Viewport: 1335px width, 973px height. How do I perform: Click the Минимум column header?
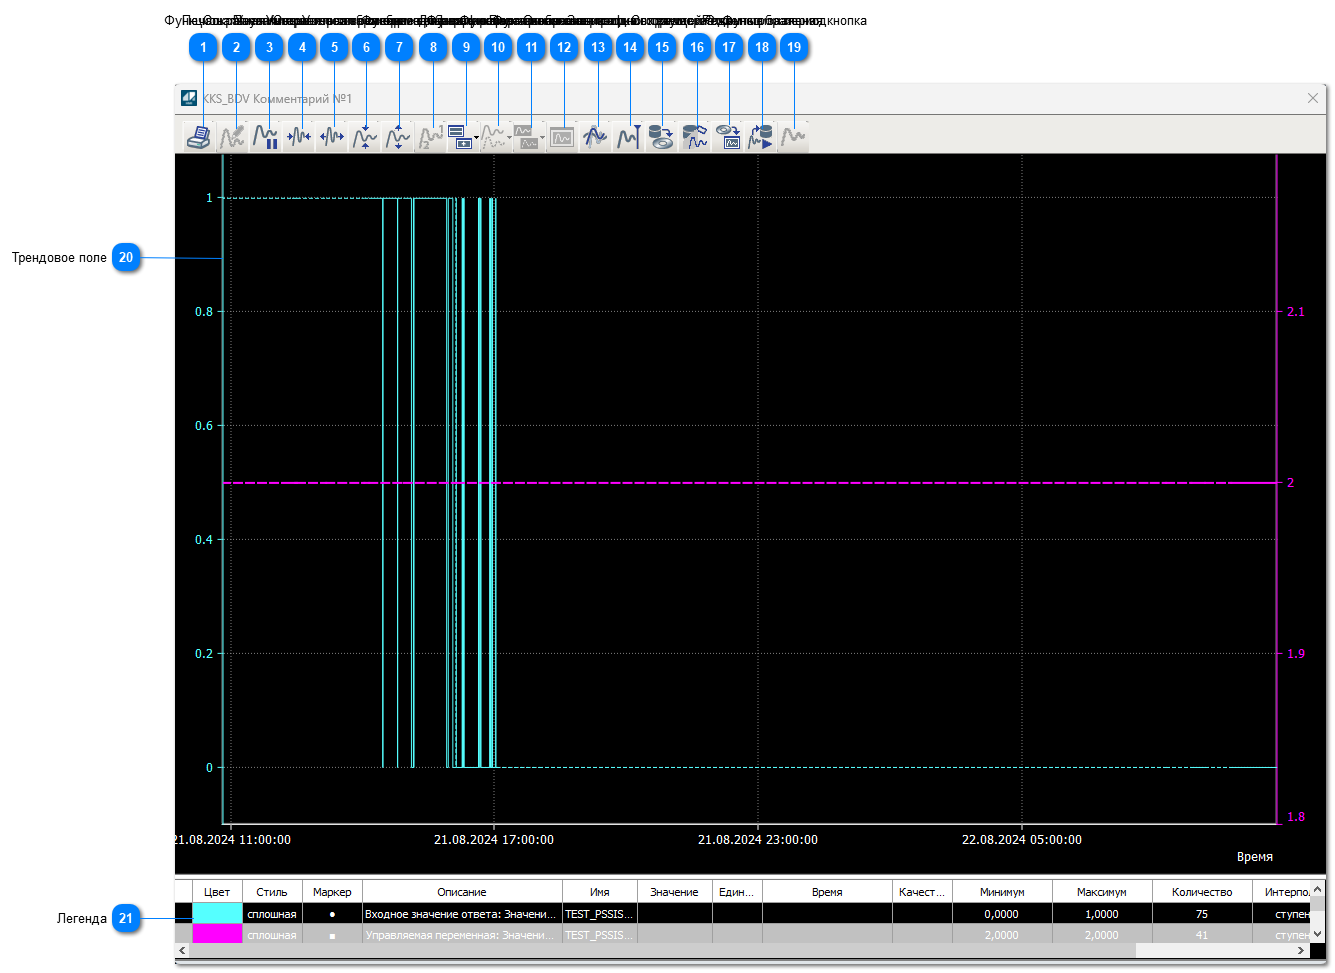(1002, 892)
